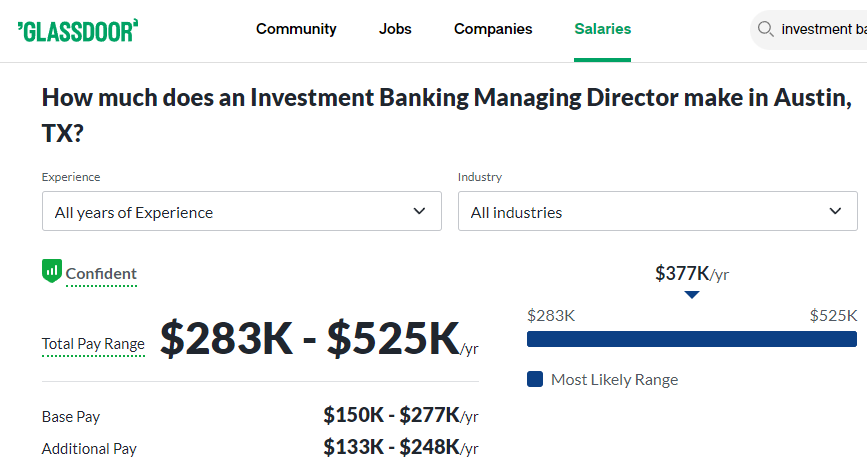The image size is (867, 465).
Task: Click the 'Base Pay' row label
Action: pyautogui.click(x=71, y=417)
